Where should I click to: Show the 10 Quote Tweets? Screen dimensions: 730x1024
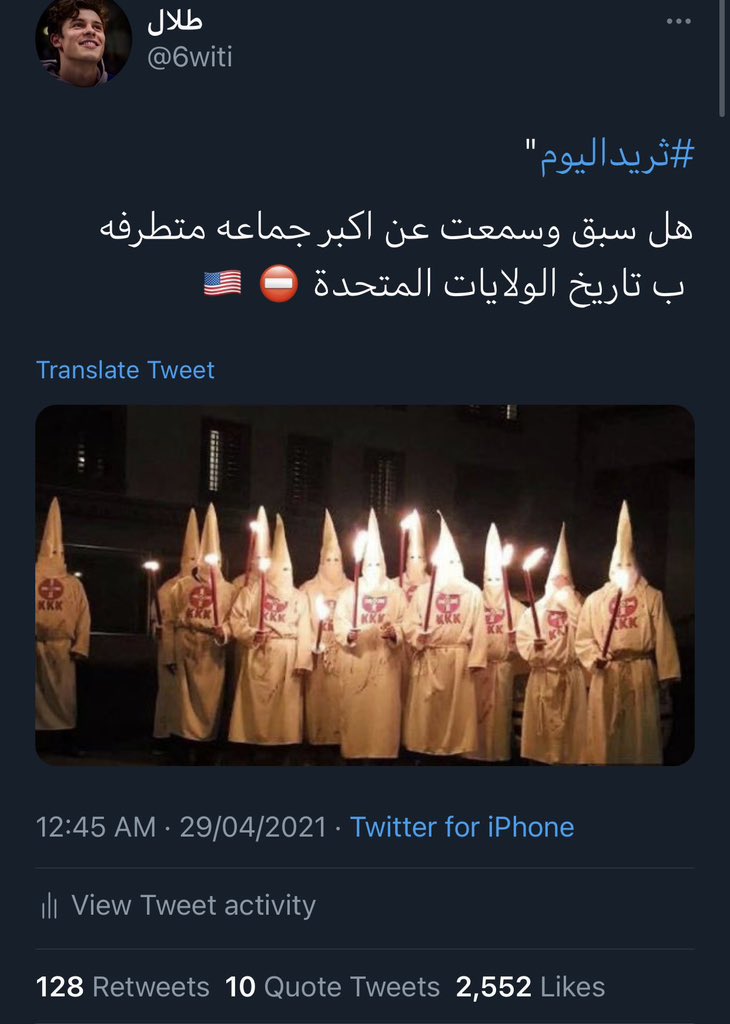[332, 987]
